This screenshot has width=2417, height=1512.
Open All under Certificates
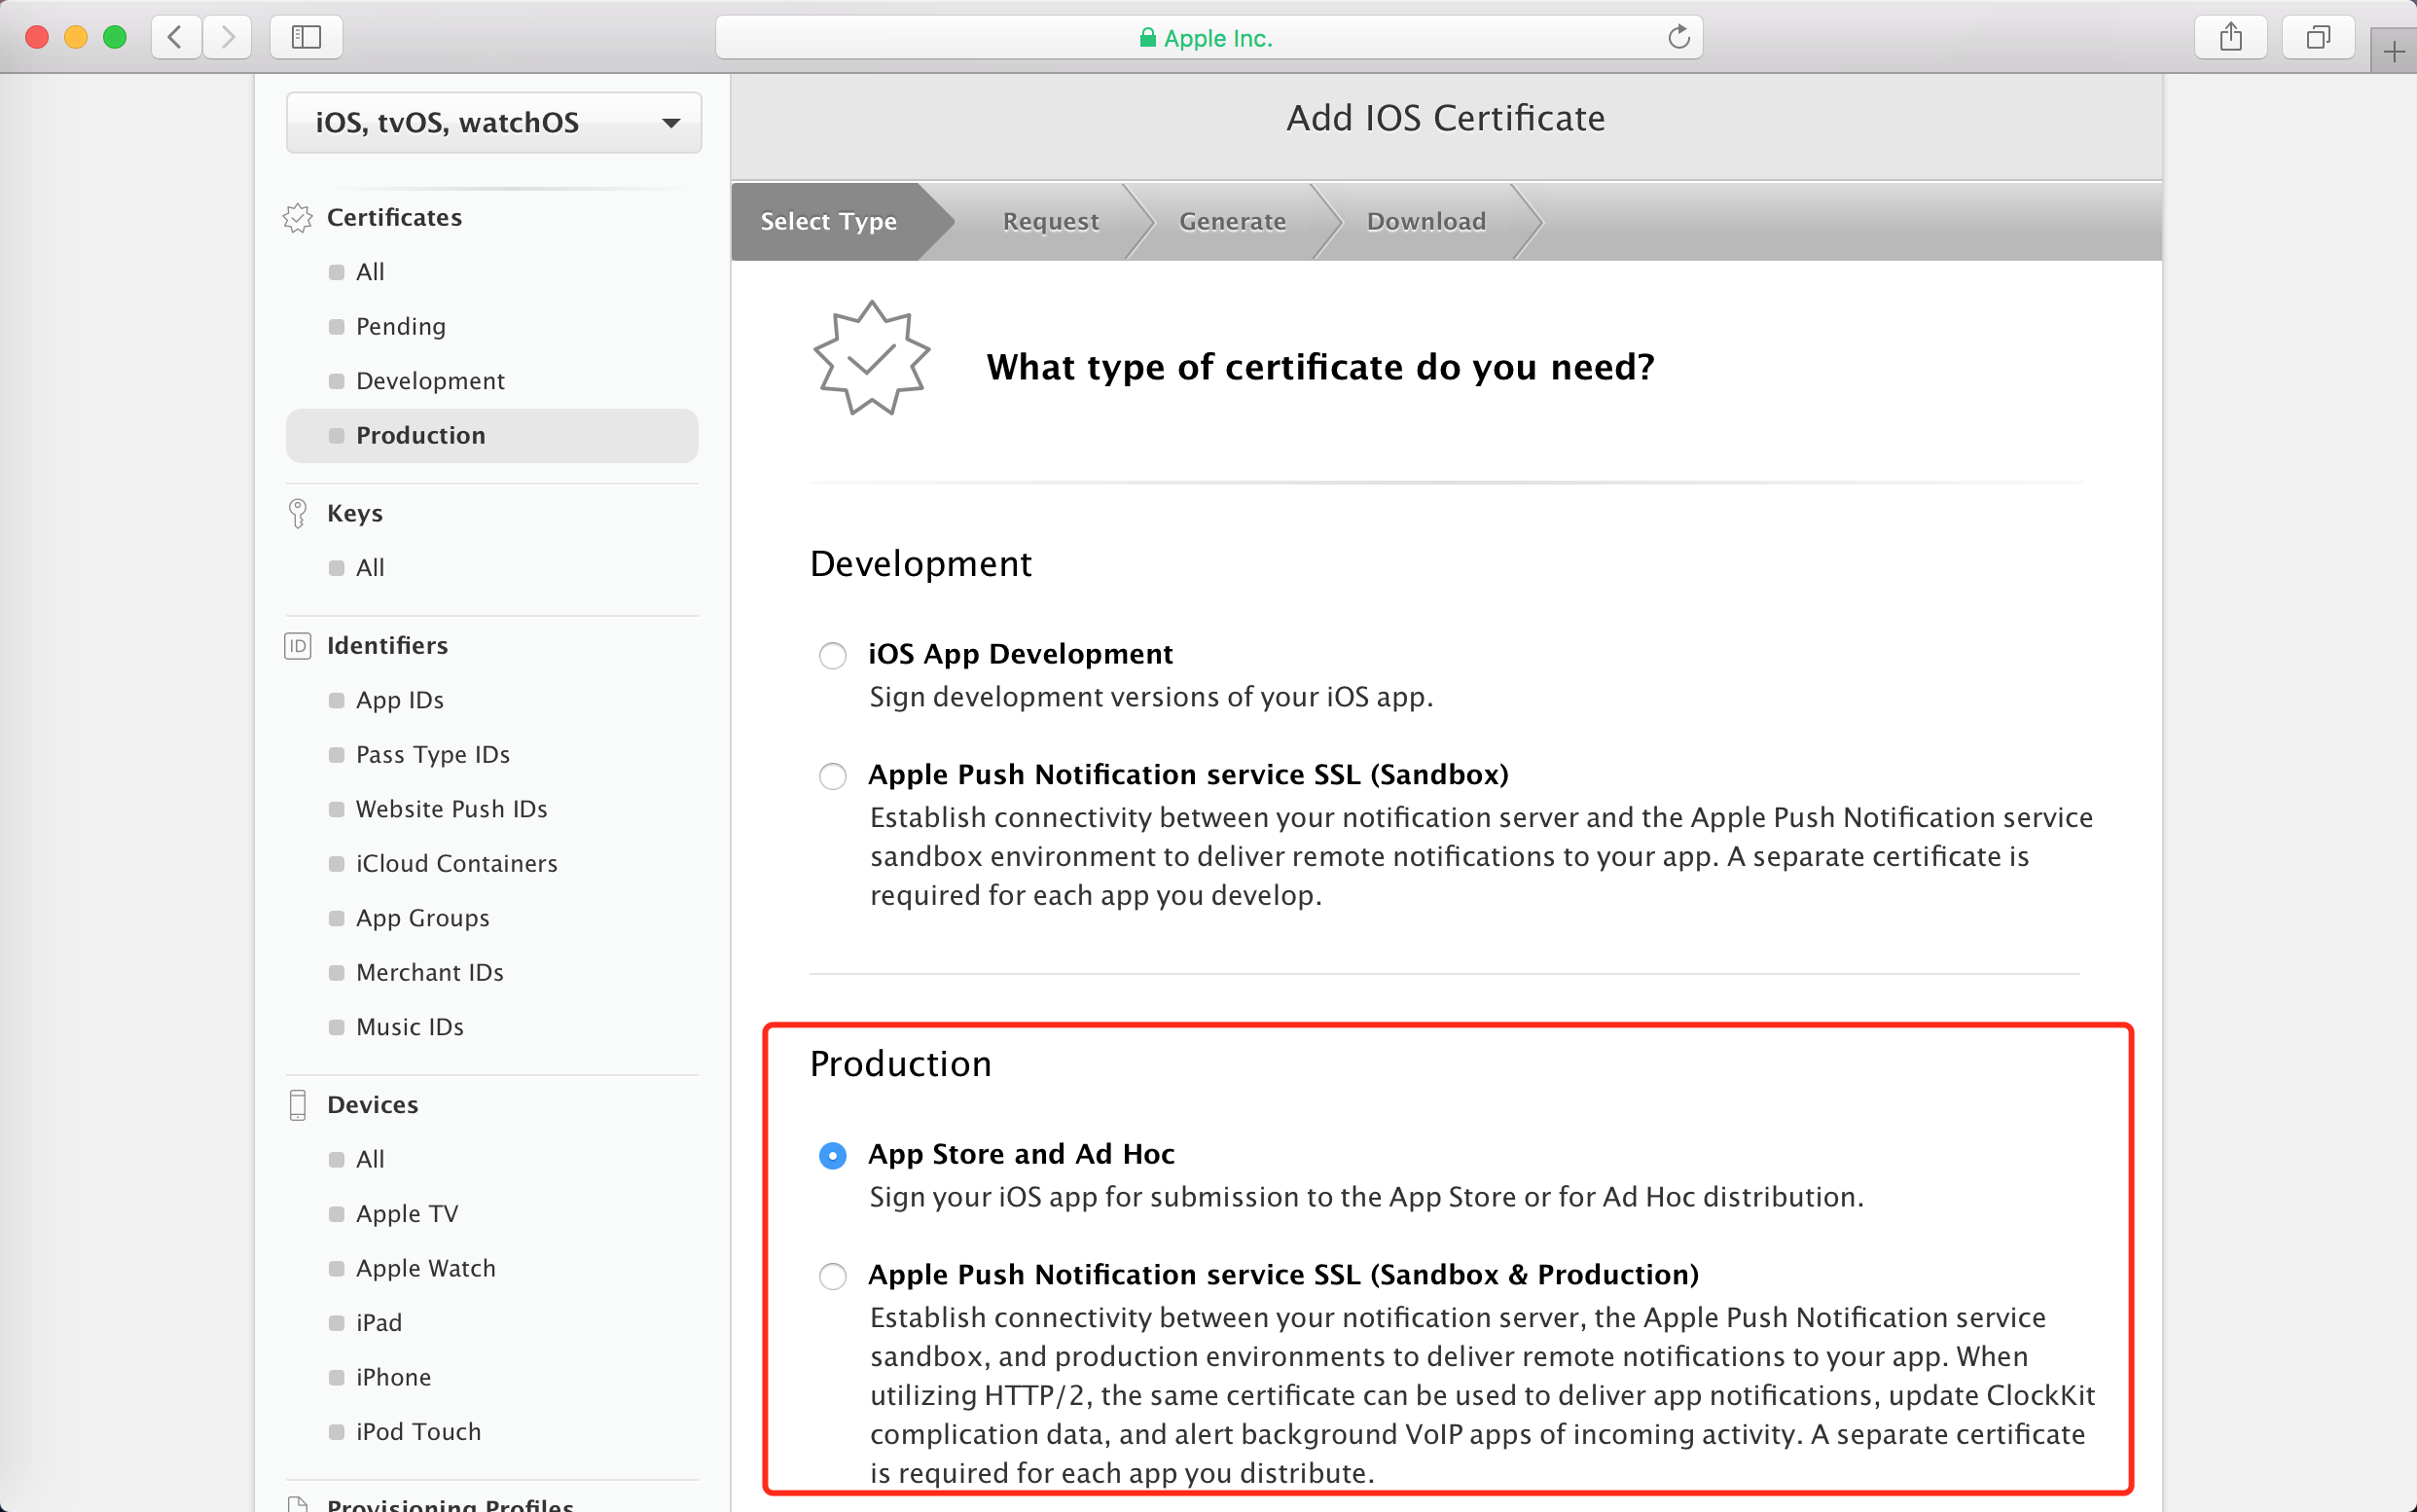[x=370, y=272]
